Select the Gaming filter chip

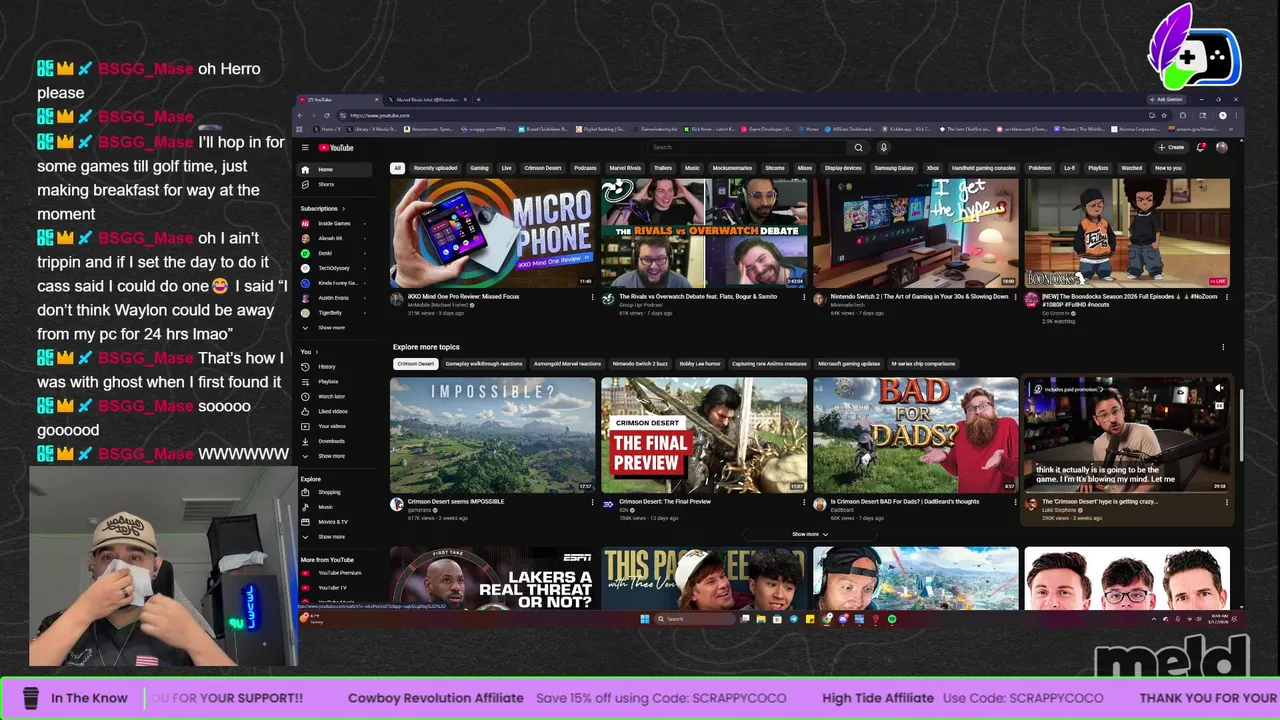pos(479,168)
